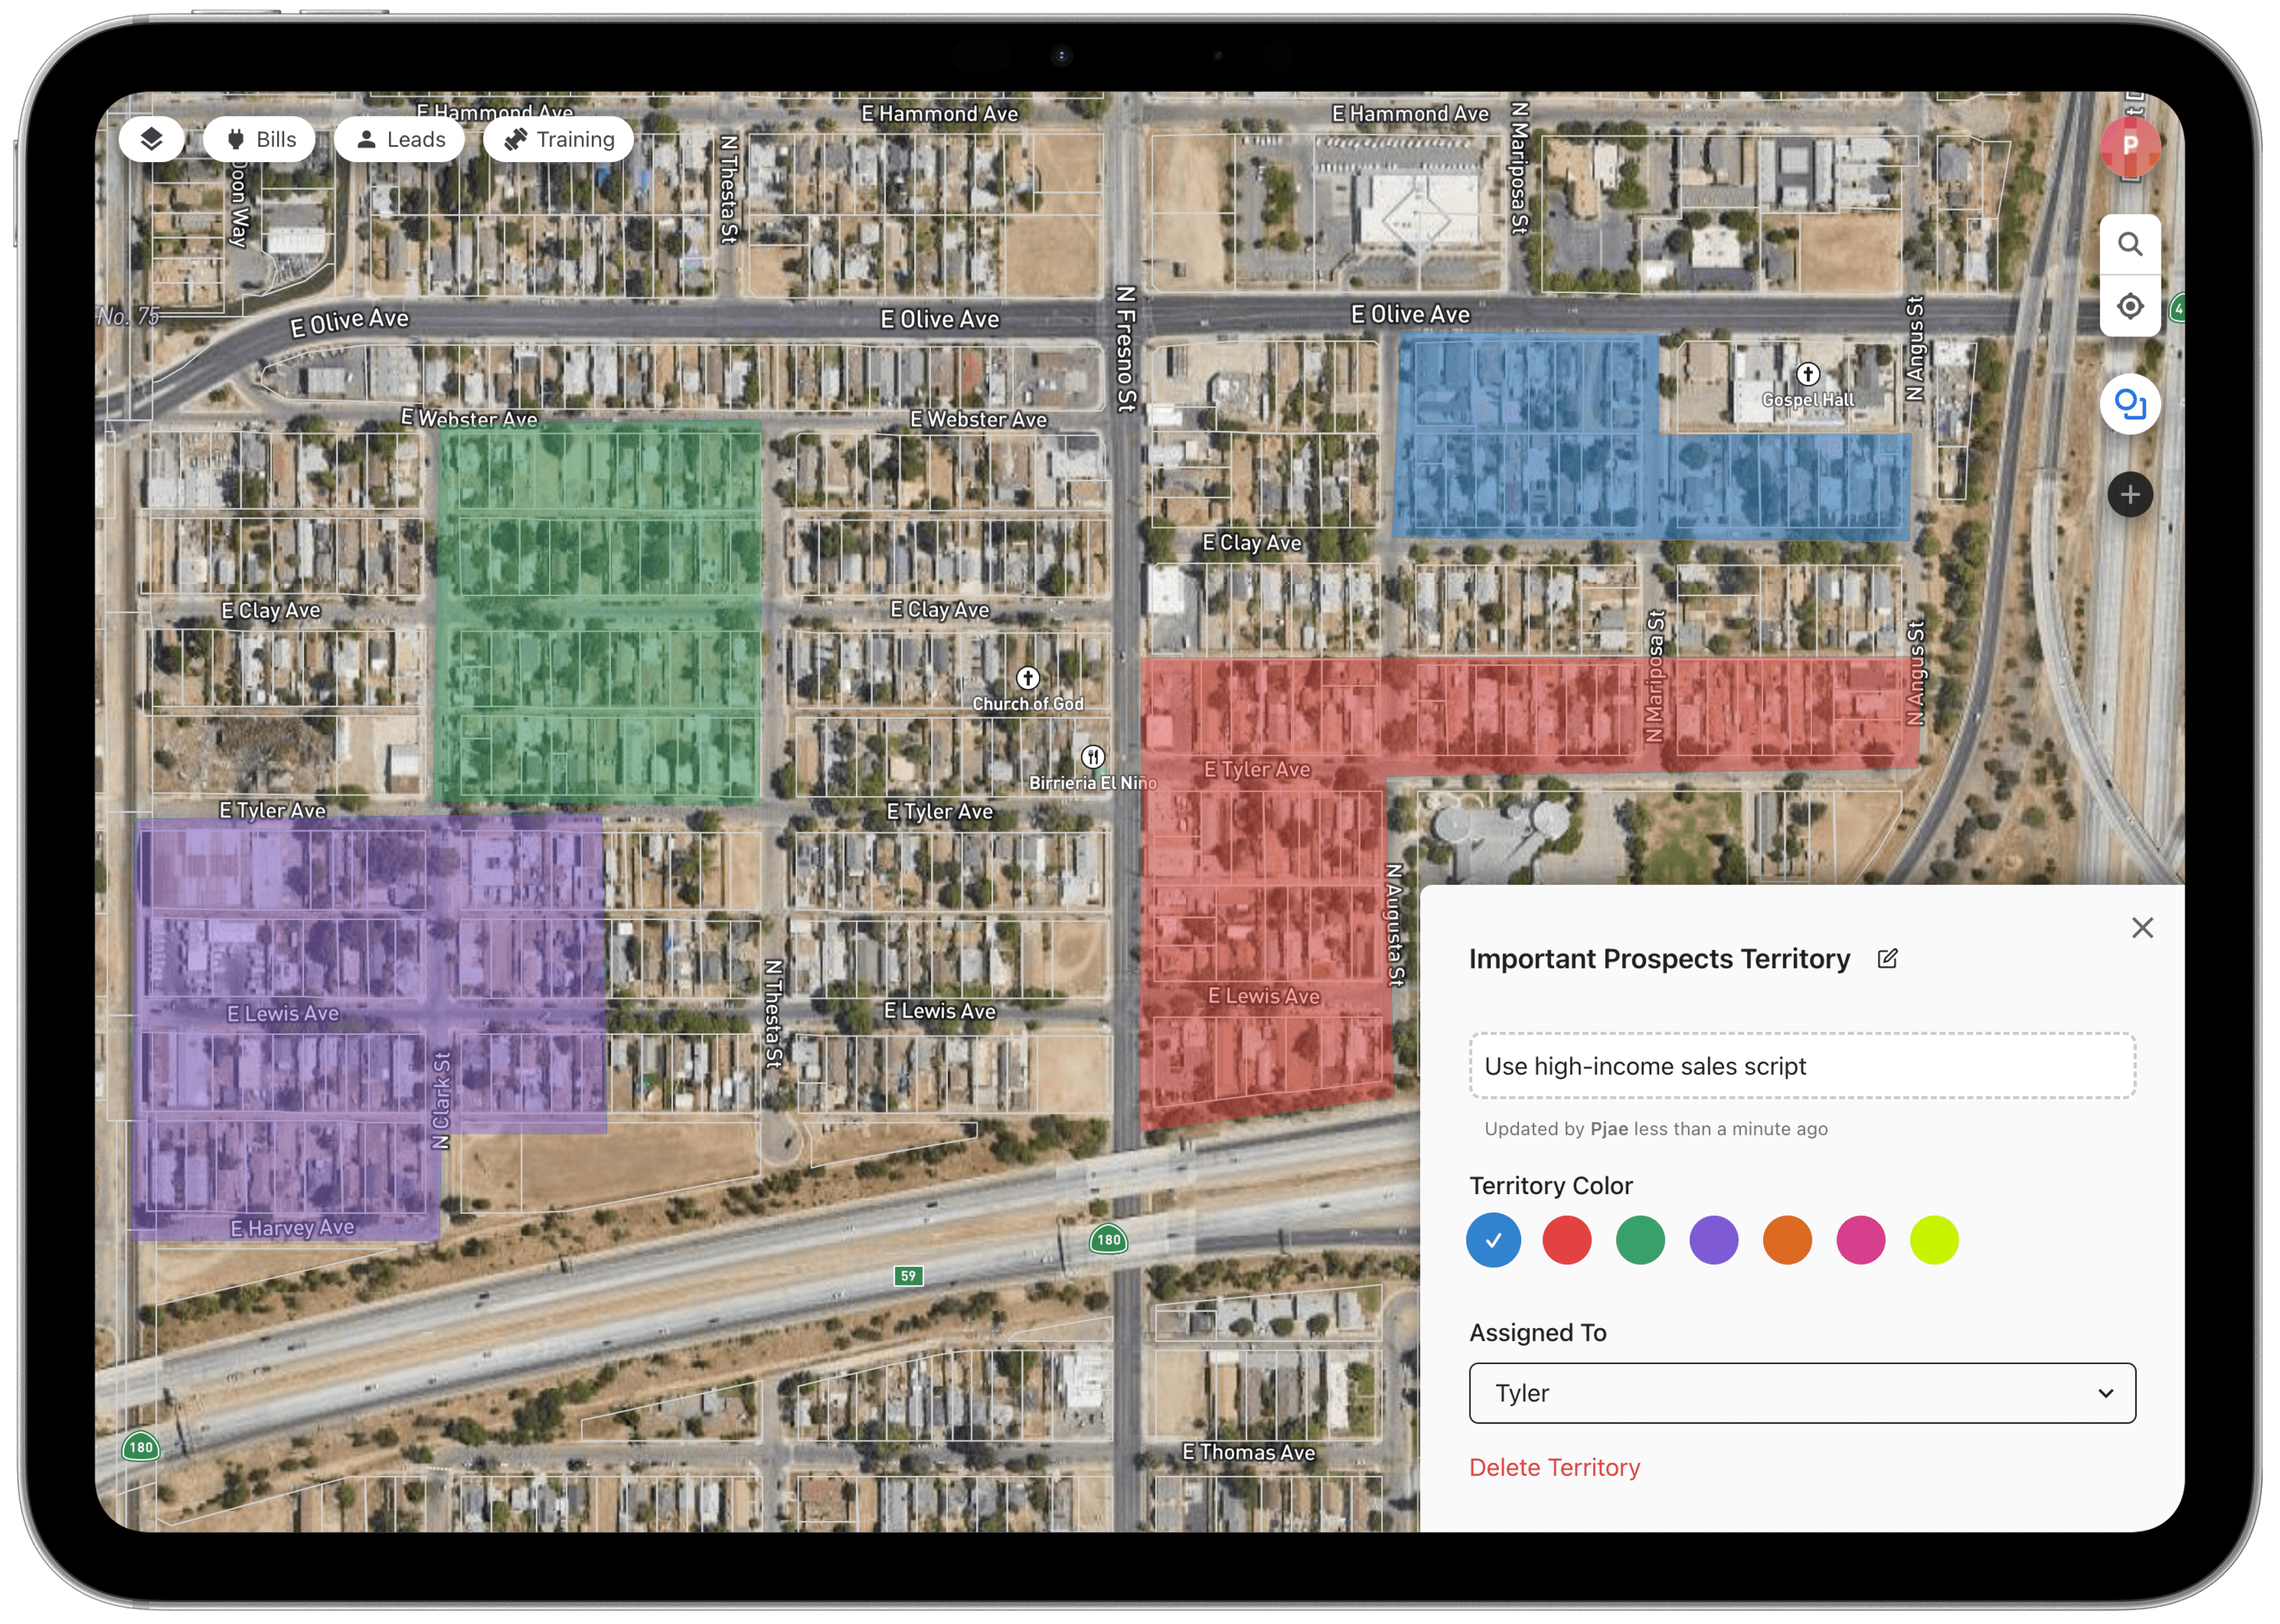
Task: Pick the orange territory color swatch
Action: [1787, 1240]
